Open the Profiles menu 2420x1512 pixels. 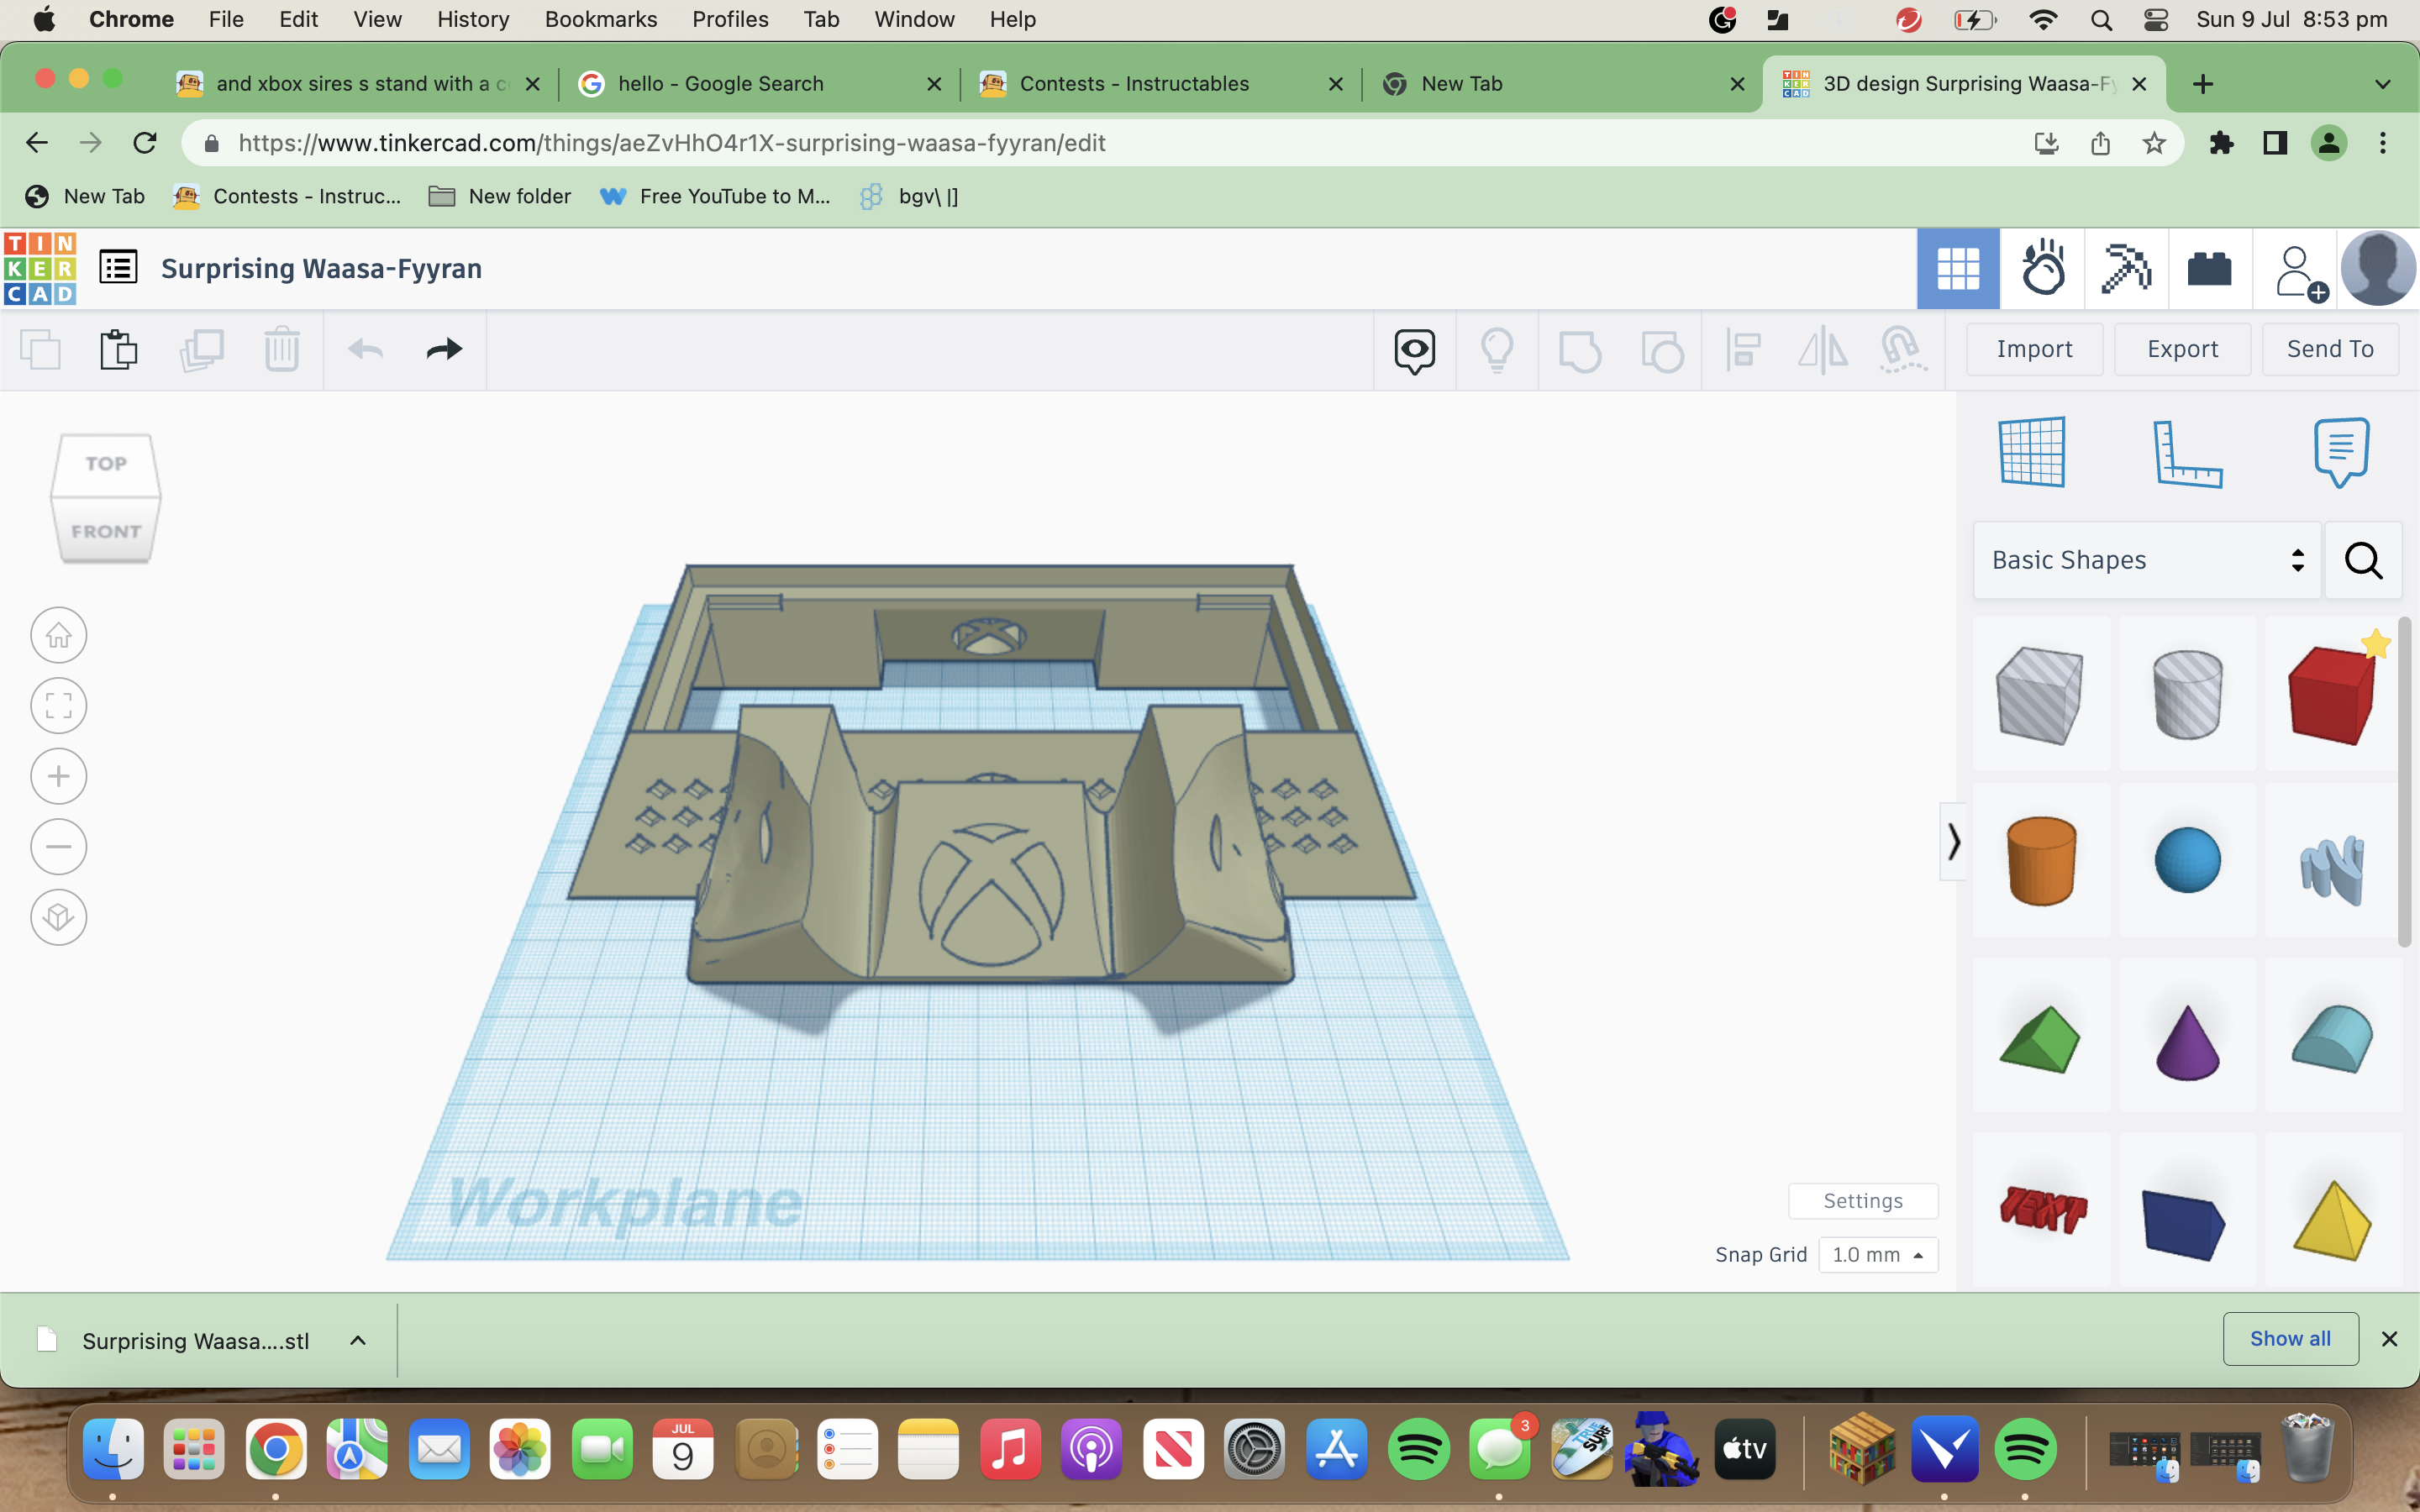(x=730, y=19)
